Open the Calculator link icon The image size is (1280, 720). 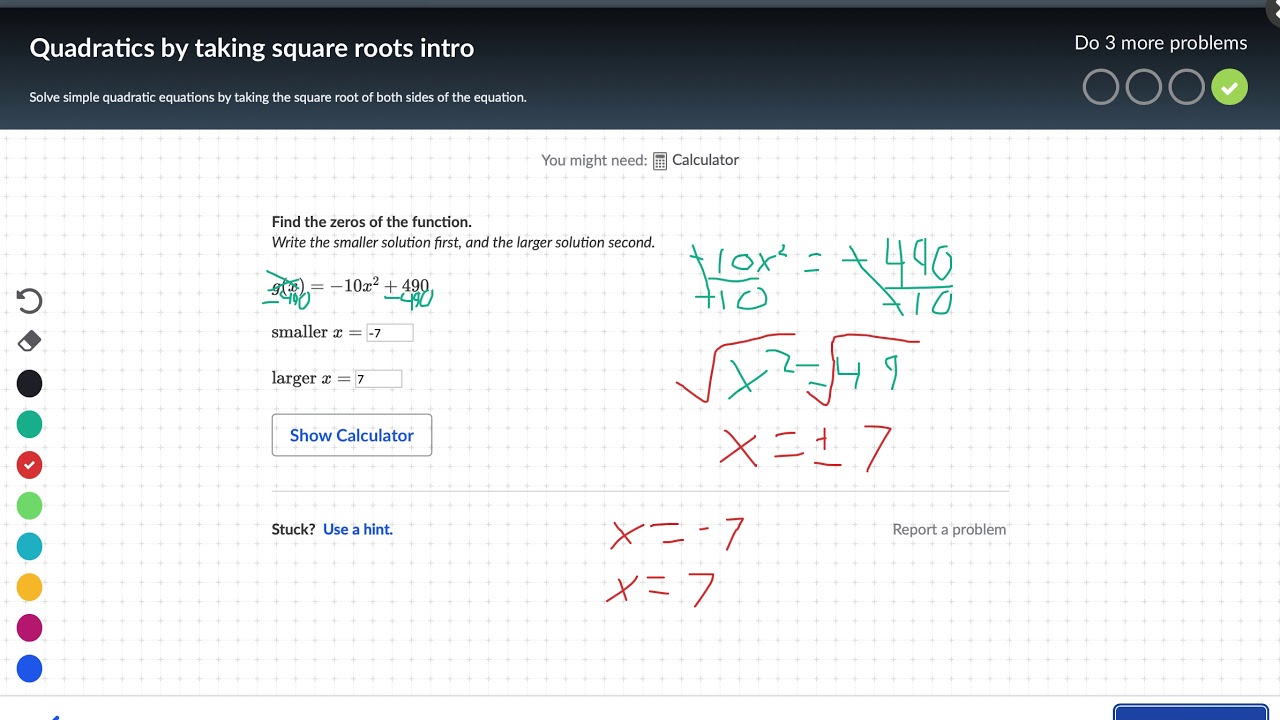(660, 161)
